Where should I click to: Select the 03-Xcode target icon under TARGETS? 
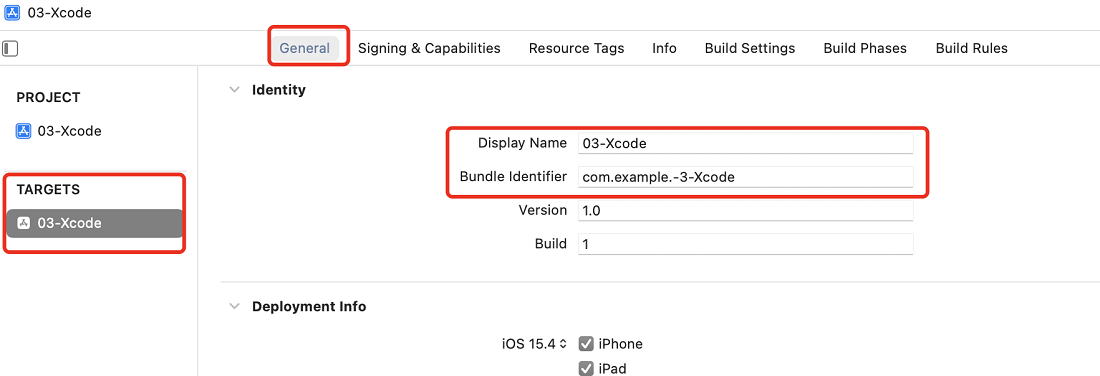[24, 223]
